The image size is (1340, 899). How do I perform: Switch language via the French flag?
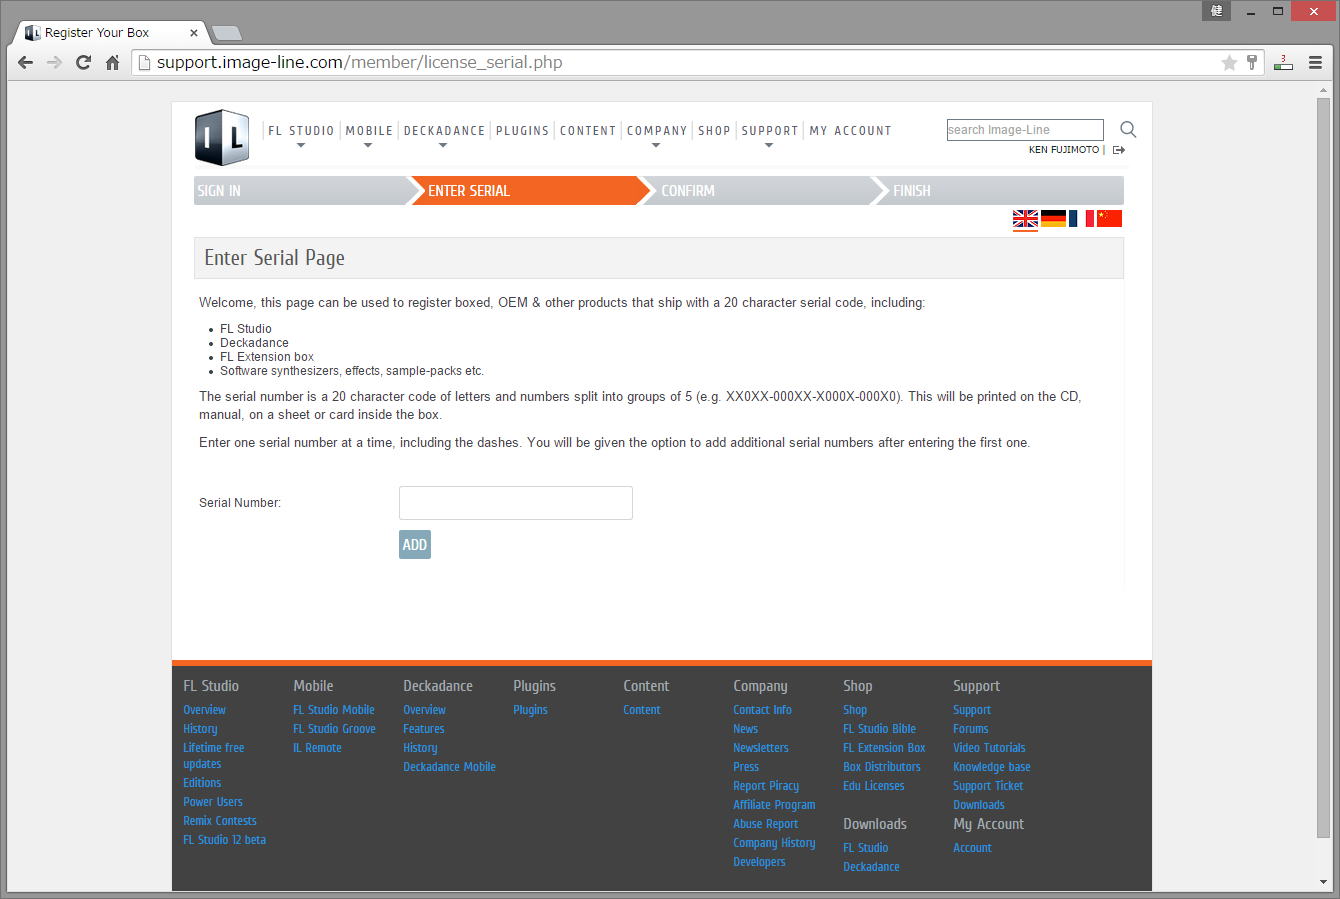coord(1081,219)
